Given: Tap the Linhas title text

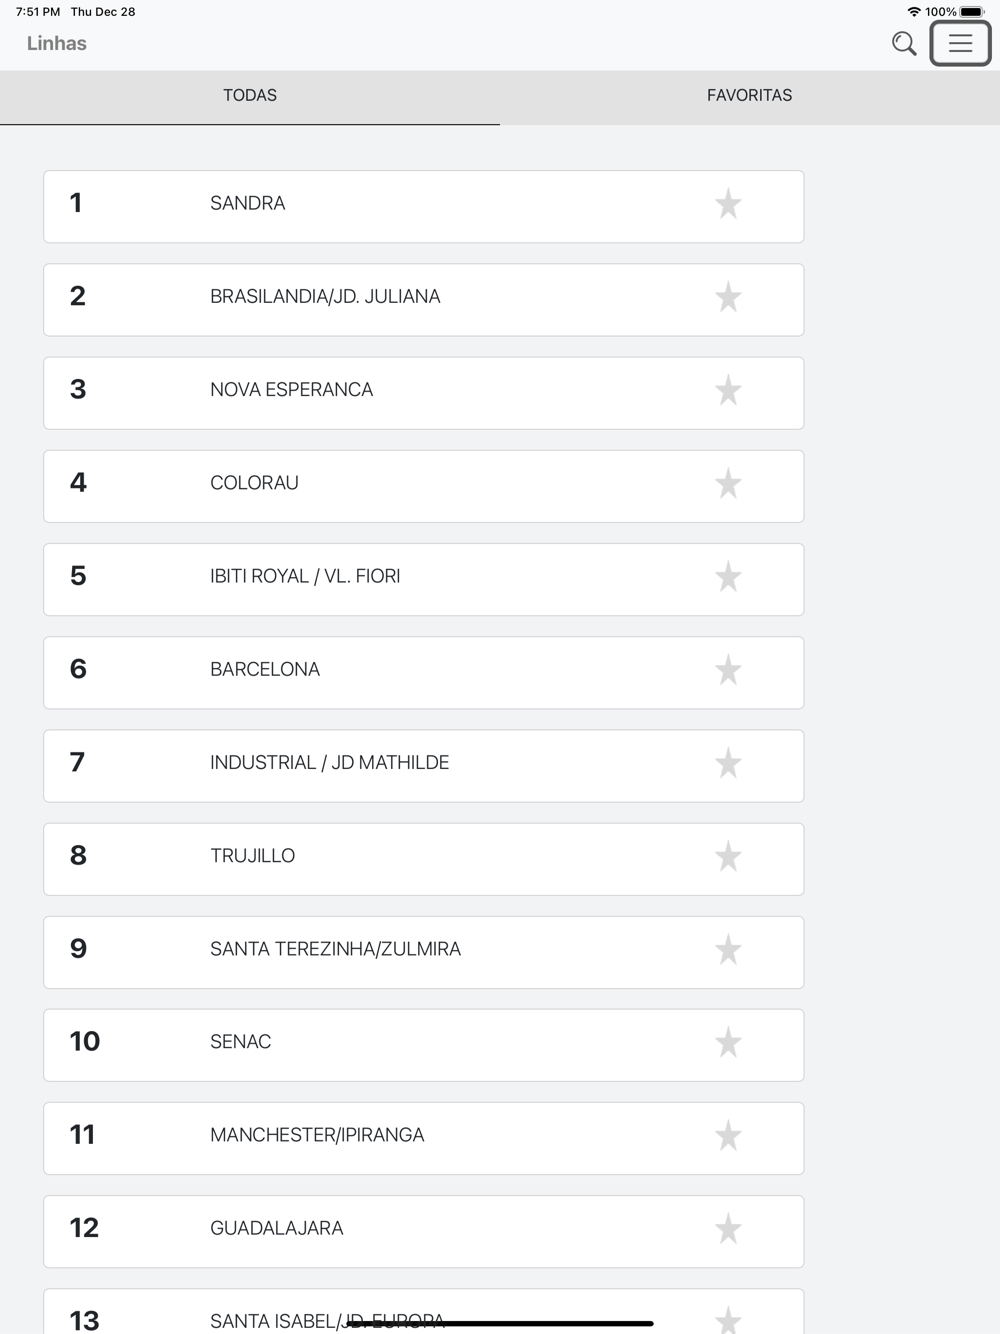Looking at the screenshot, I should pyautogui.click(x=57, y=43).
